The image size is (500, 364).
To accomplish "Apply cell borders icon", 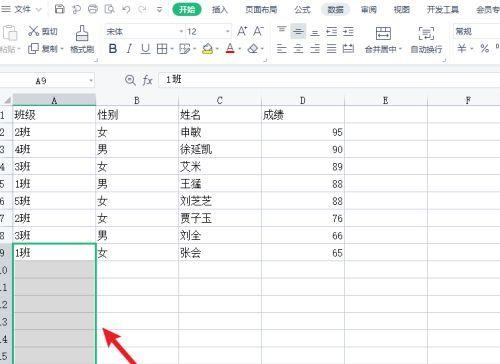I will [162, 49].
